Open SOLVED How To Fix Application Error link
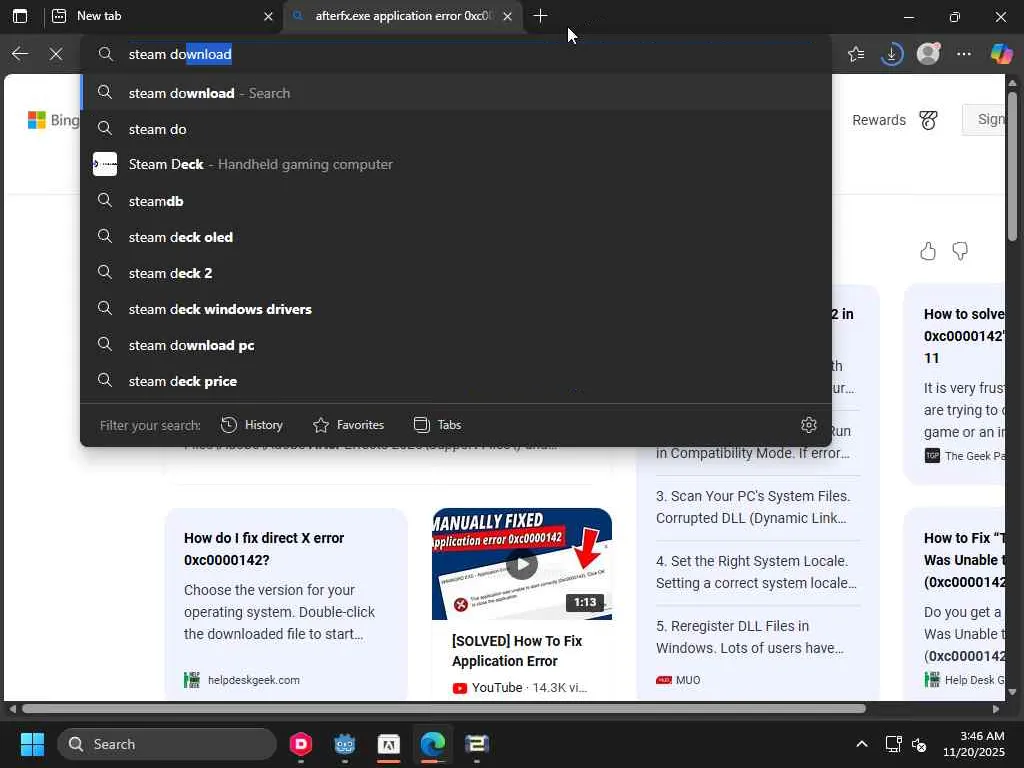This screenshot has width=1024, height=768. (517, 650)
